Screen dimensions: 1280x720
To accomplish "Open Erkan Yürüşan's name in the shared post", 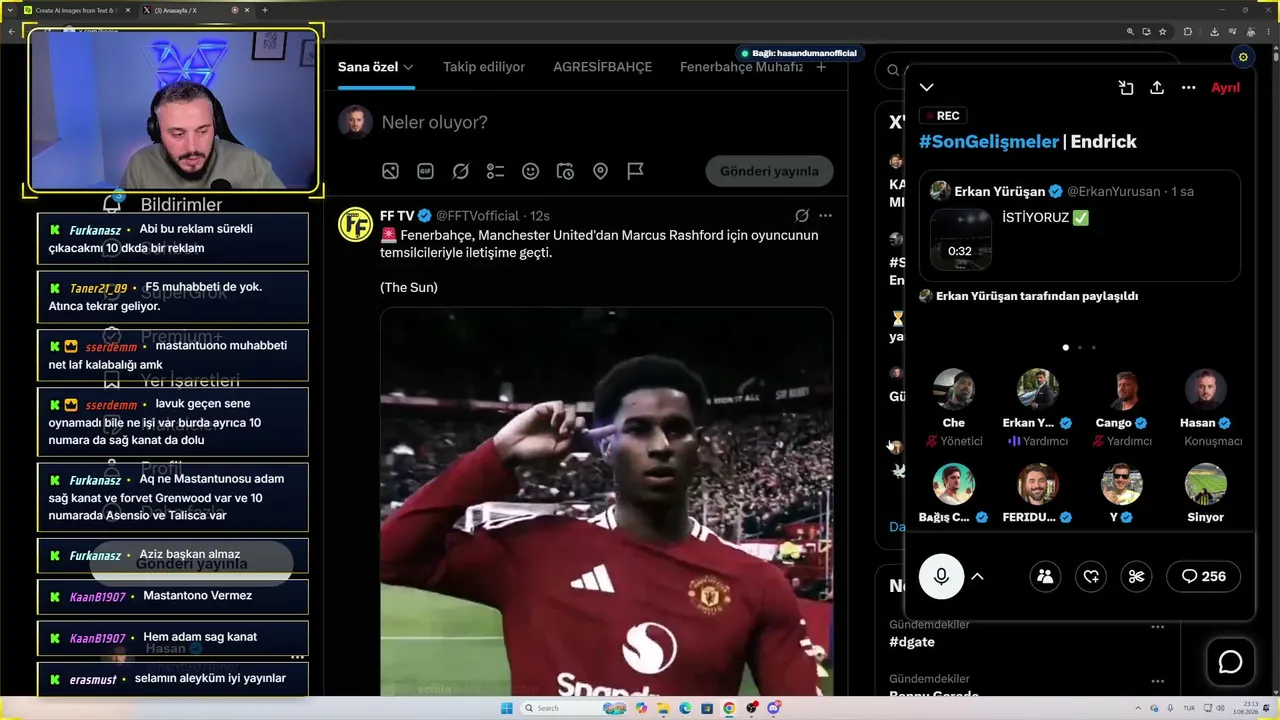I will tap(1000, 191).
